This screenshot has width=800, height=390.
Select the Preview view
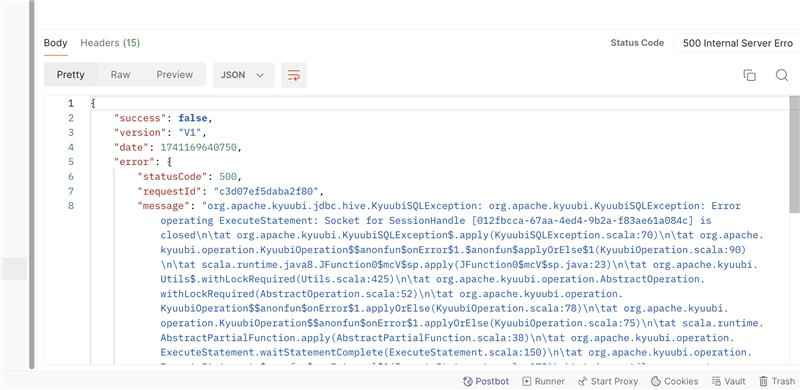click(174, 75)
